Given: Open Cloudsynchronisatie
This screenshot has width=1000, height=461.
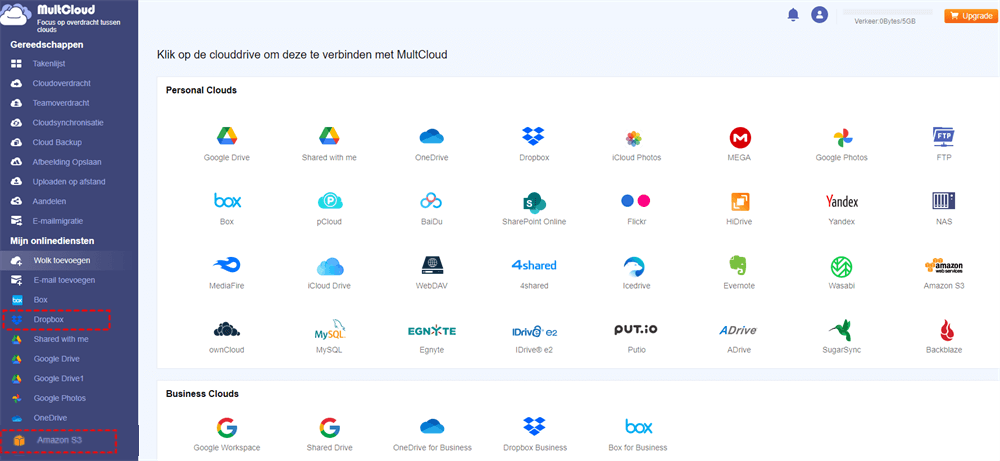Looking at the screenshot, I should tap(69, 122).
